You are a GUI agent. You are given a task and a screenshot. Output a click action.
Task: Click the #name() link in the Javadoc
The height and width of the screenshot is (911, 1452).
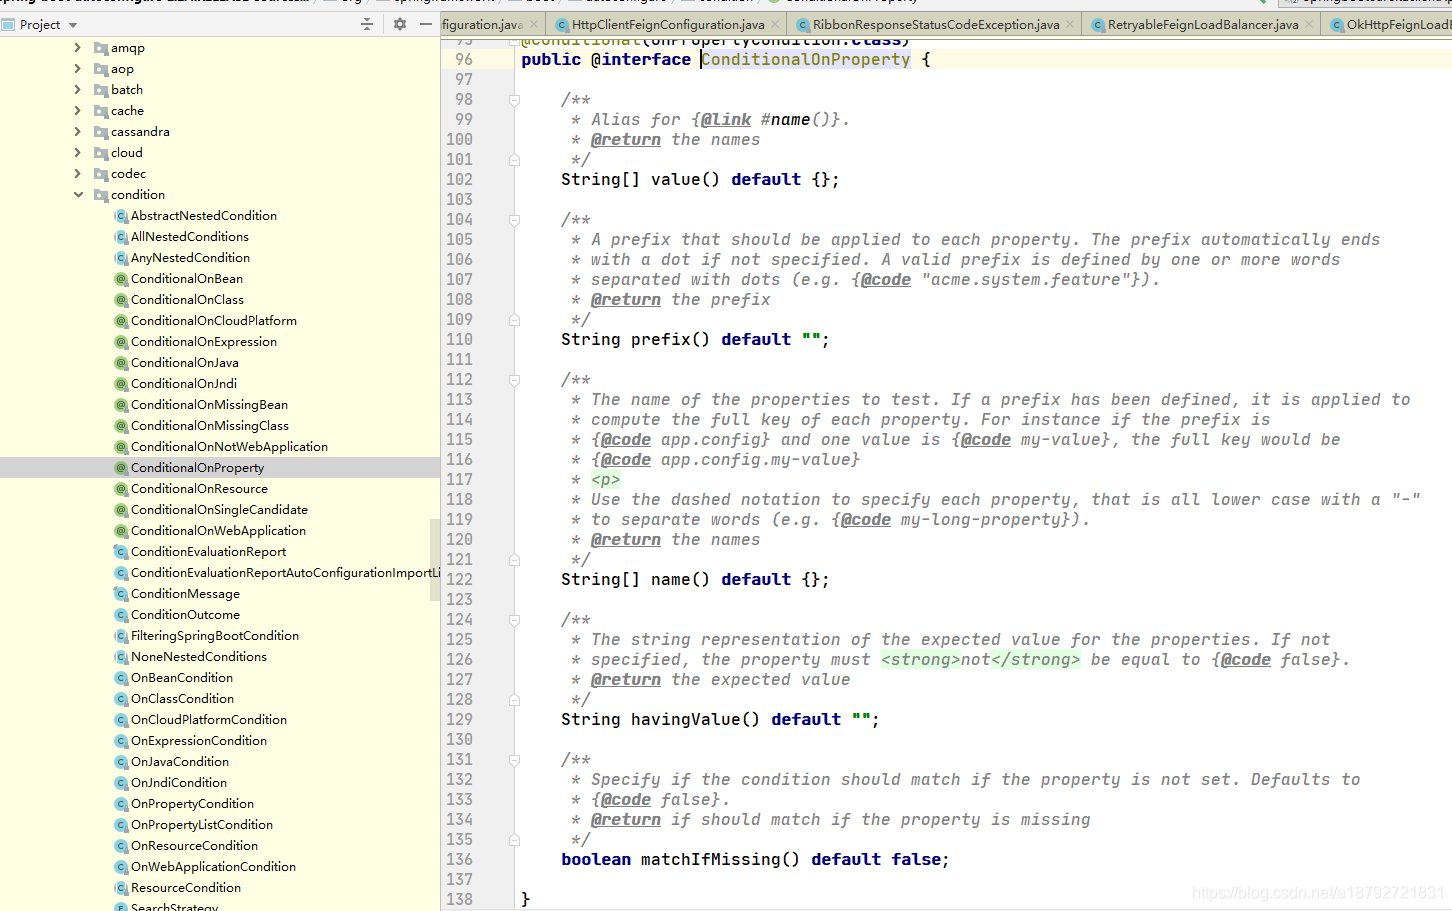tap(800, 120)
